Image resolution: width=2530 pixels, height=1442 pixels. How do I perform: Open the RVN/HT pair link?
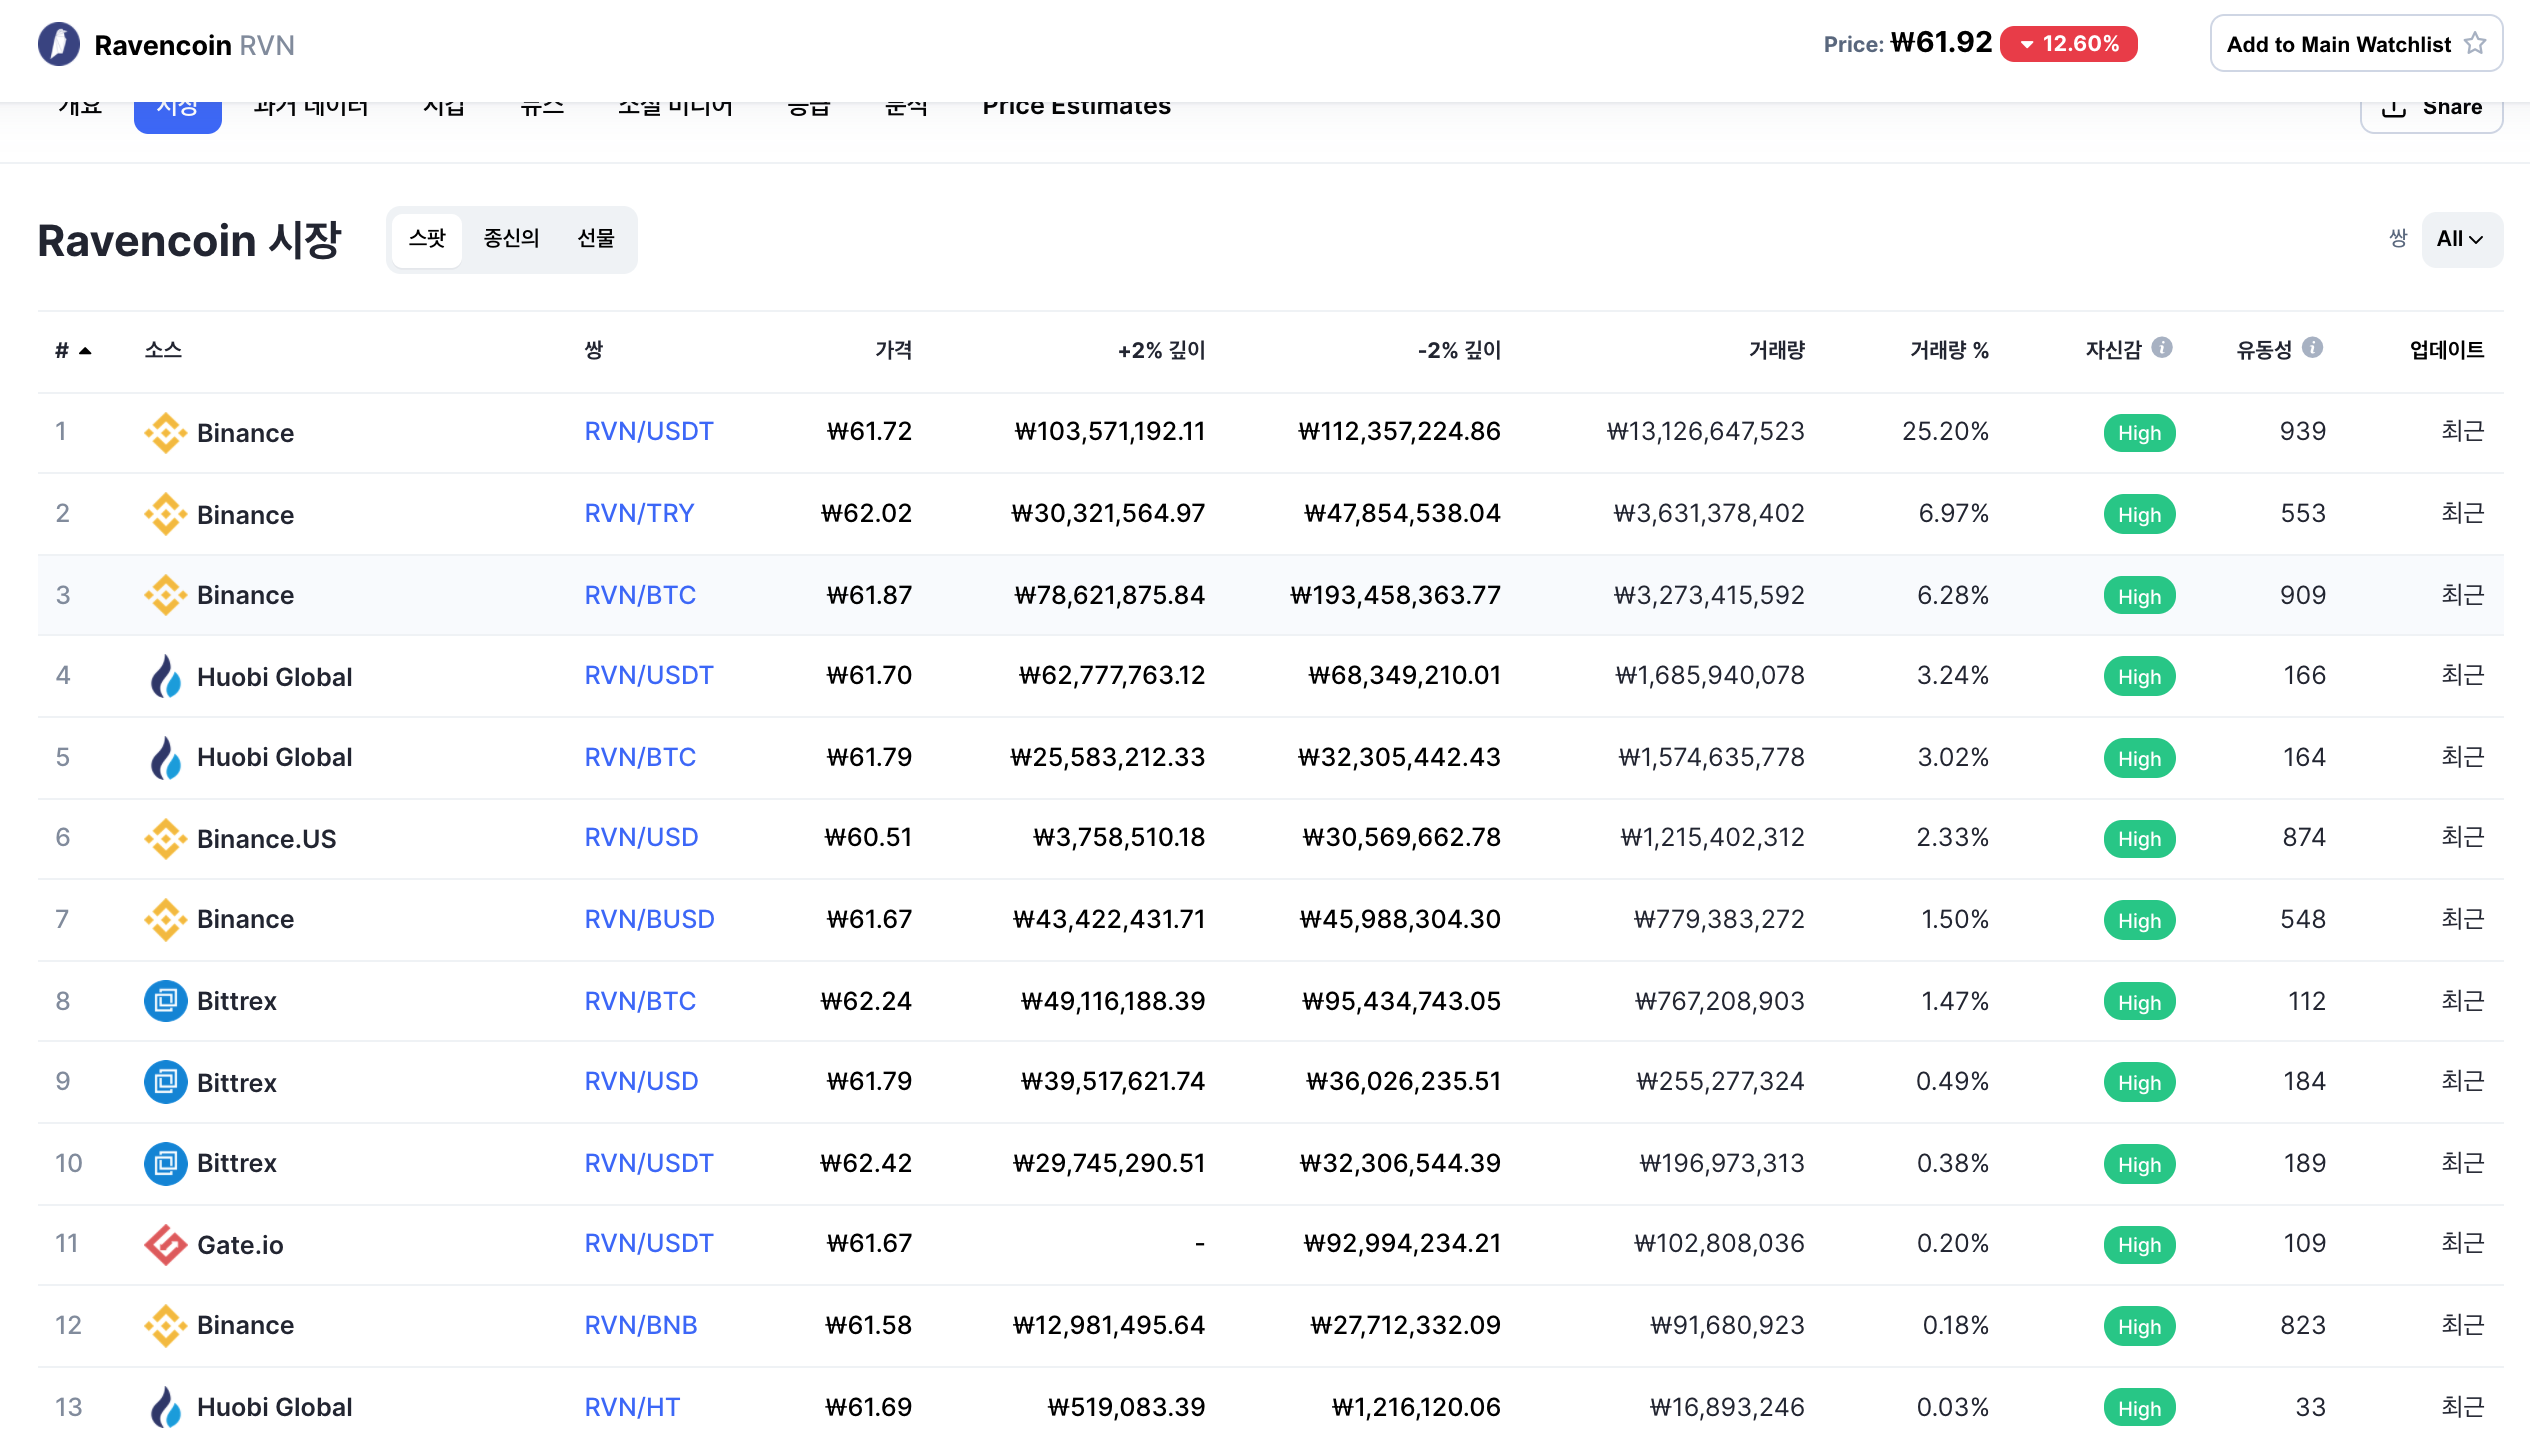tap(632, 1407)
